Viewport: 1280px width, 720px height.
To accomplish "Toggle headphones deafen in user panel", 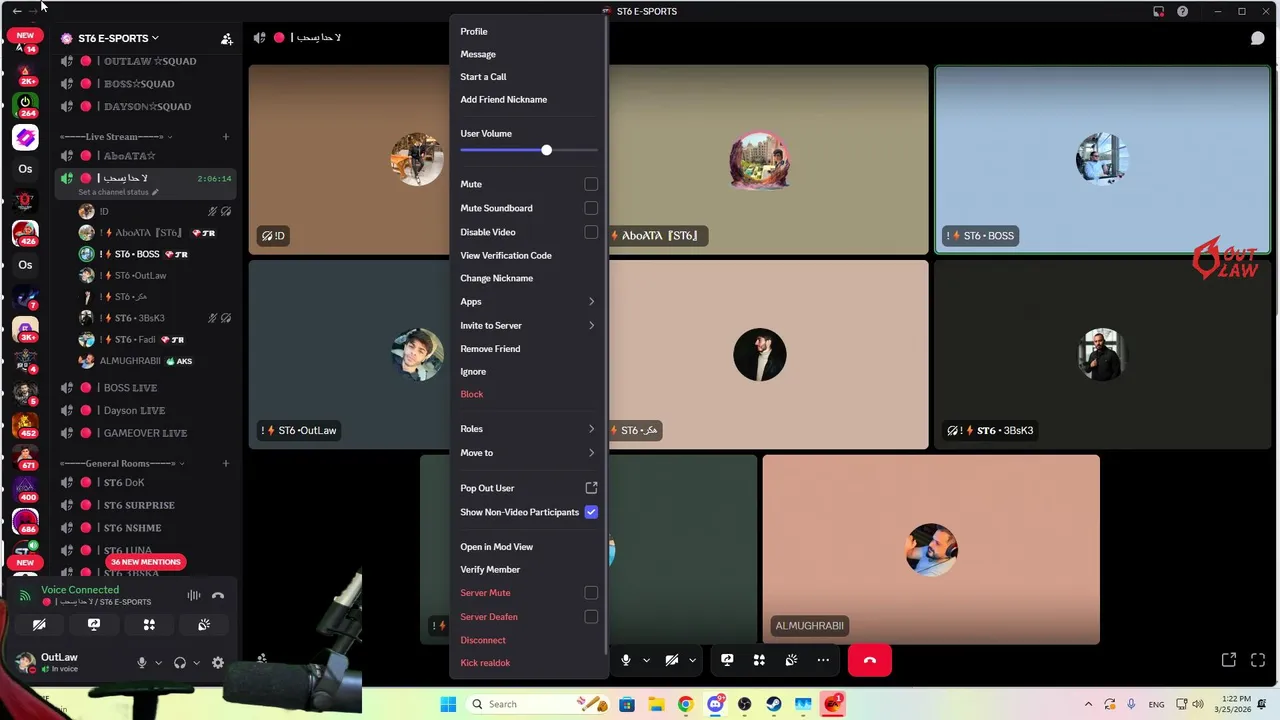I will point(180,662).
